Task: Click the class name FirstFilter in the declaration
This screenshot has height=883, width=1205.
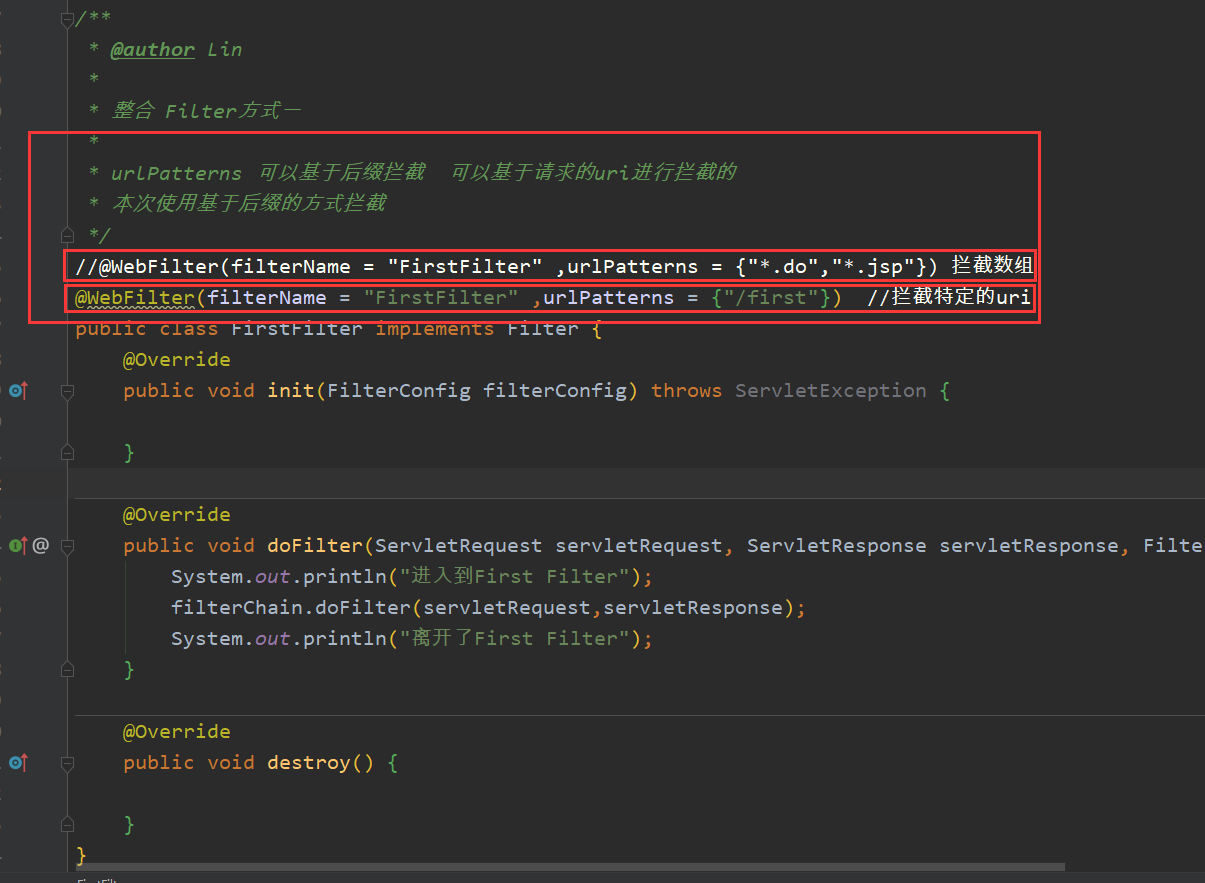Action: tap(297, 329)
